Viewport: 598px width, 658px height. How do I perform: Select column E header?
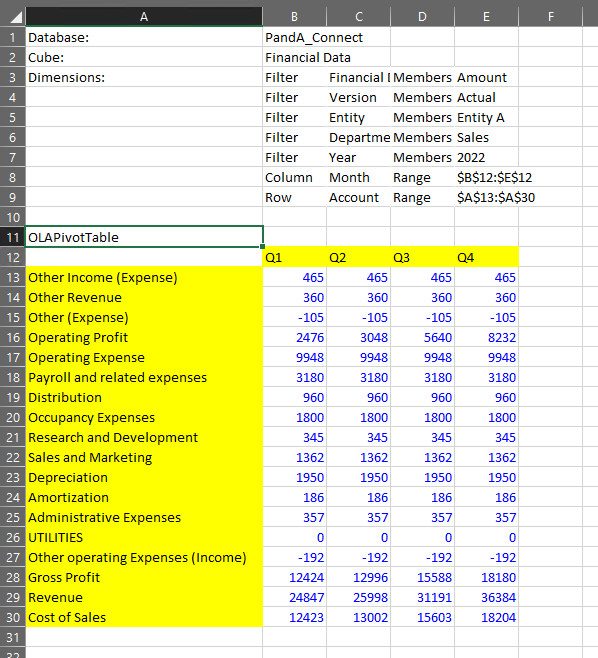486,16
